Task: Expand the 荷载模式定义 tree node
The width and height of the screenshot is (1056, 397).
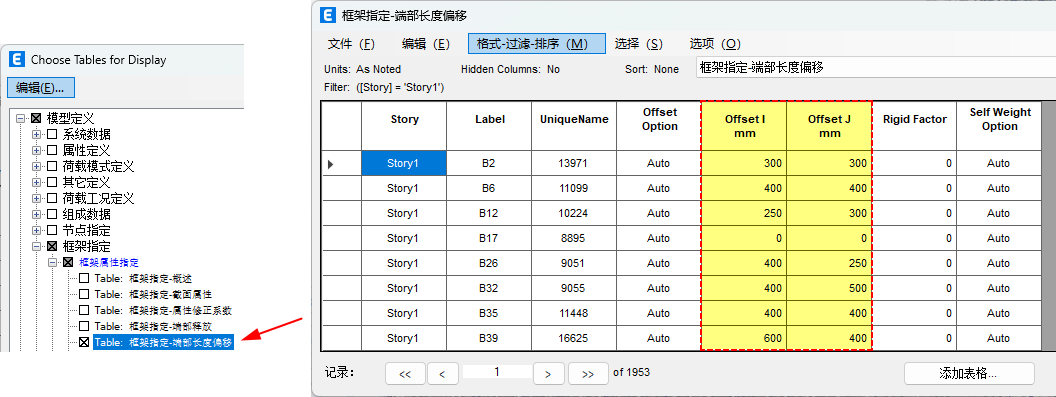Action: point(36,166)
